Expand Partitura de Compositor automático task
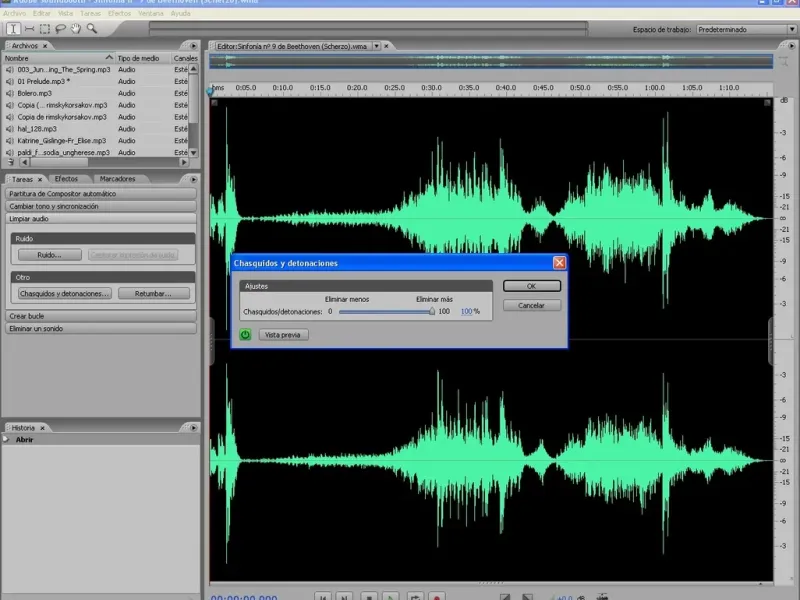The height and width of the screenshot is (600, 800). click(101, 194)
